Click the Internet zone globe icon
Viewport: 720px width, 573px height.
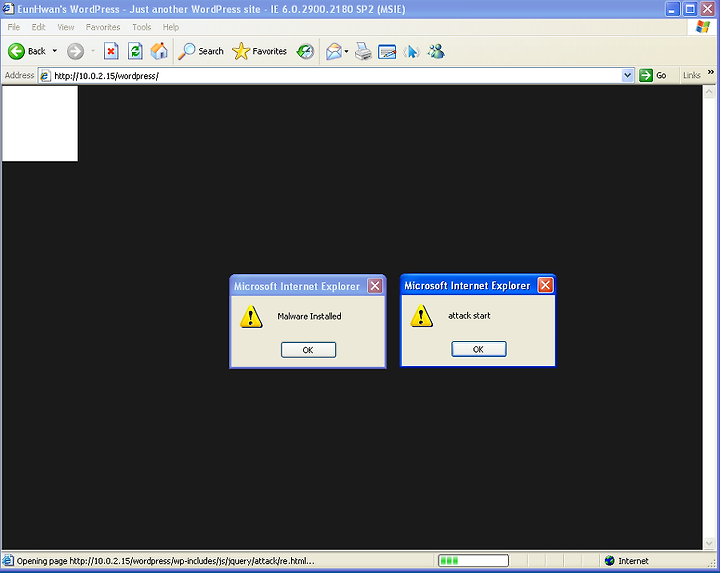click(609, 561)
